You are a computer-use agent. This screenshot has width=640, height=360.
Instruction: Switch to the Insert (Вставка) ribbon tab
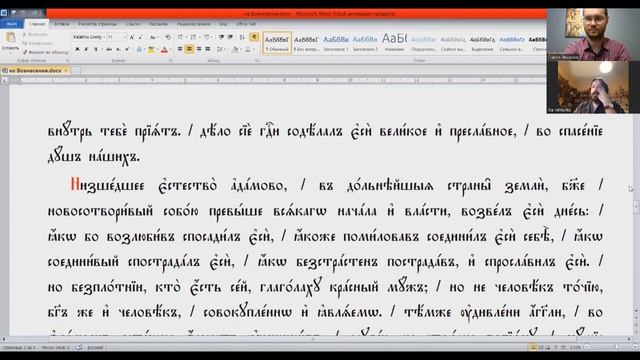[x=62, y=24]
